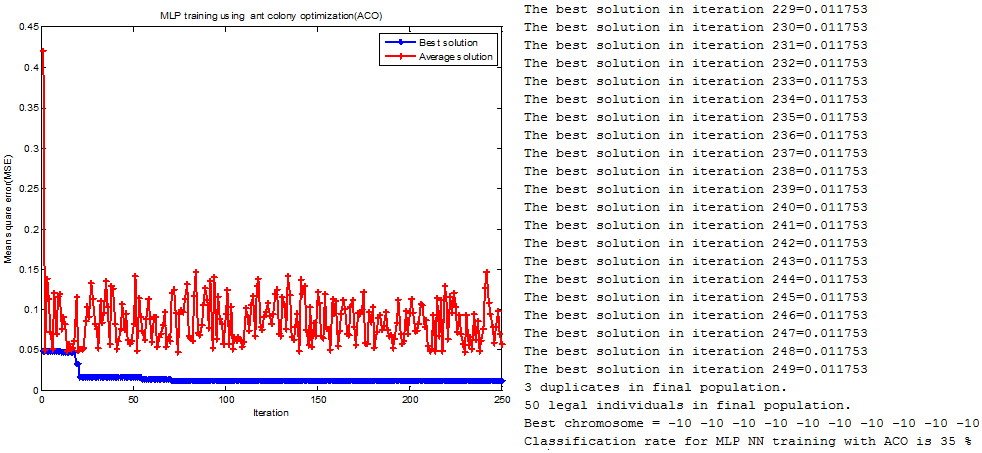Click '3 duplicates in final population' line
The width and height of the screenshot is (982, 453).
tap(655, 387)
